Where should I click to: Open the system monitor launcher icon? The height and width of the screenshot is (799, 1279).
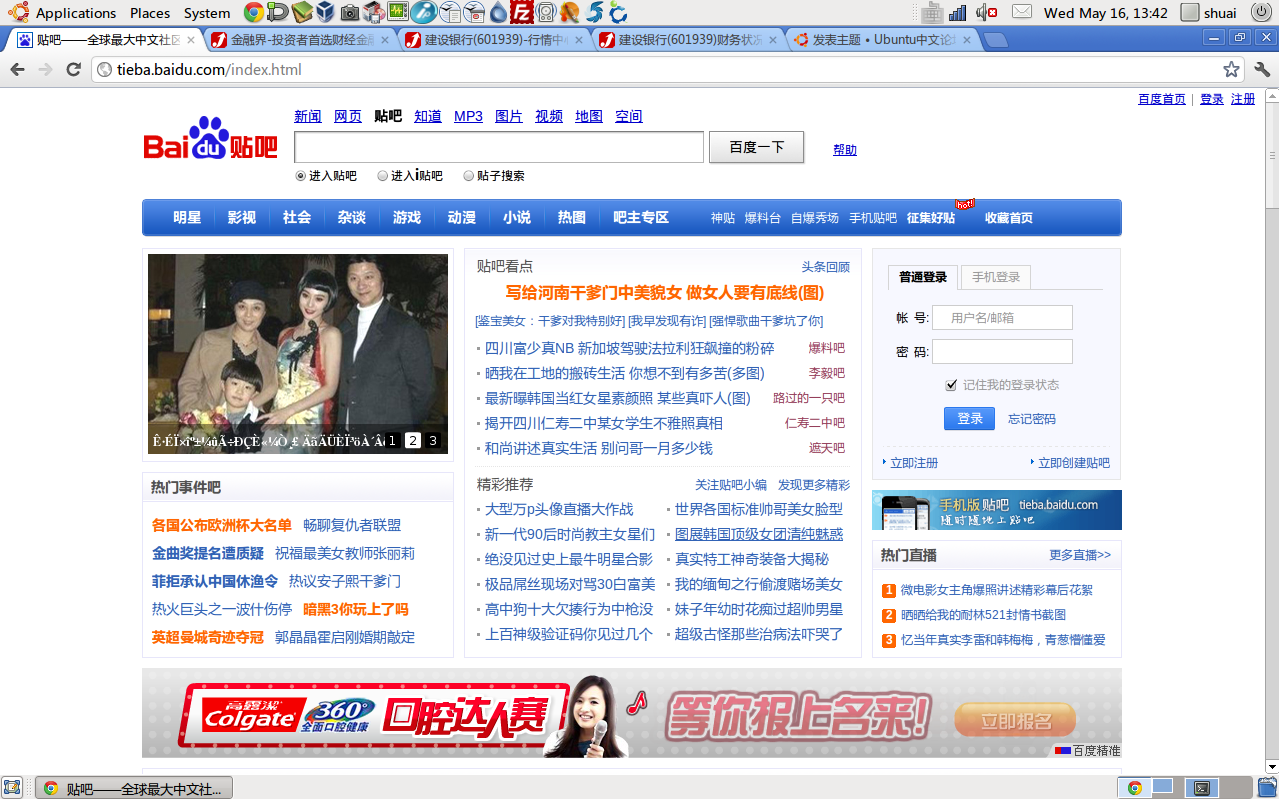398,13
